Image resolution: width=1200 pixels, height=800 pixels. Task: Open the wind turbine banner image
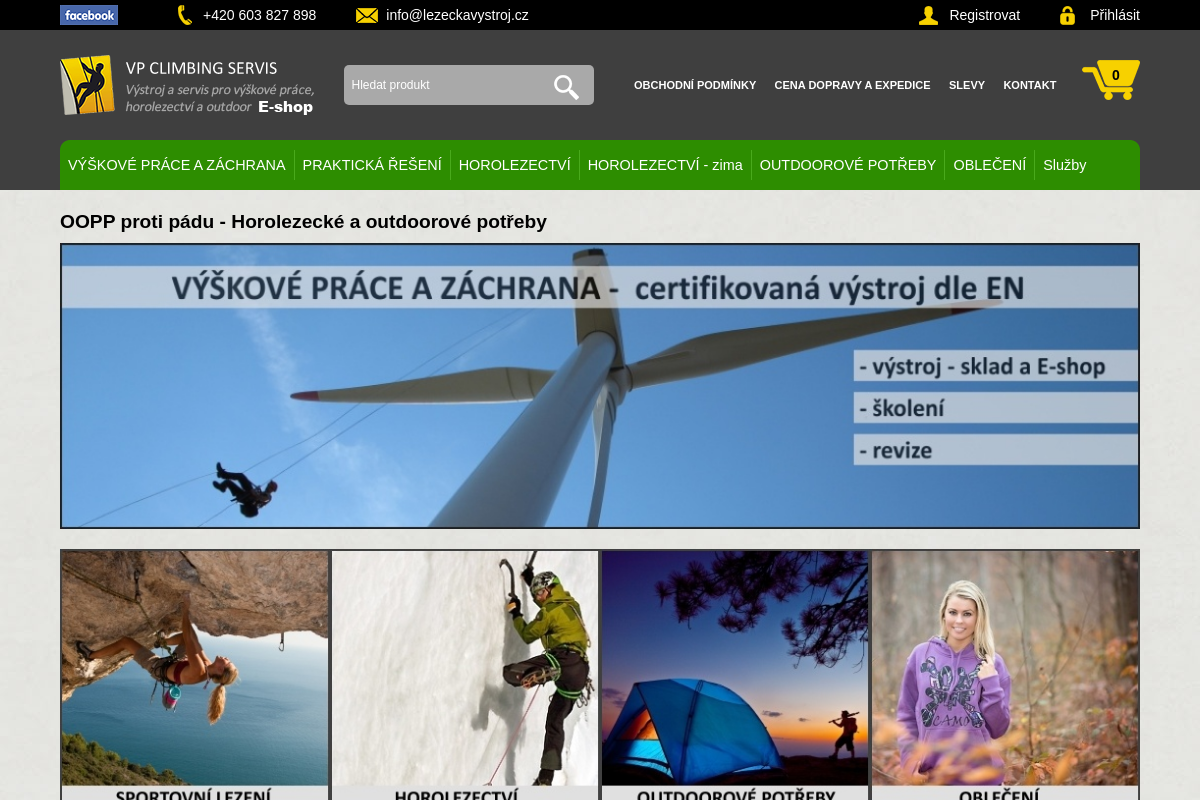(x=600, y=386)
